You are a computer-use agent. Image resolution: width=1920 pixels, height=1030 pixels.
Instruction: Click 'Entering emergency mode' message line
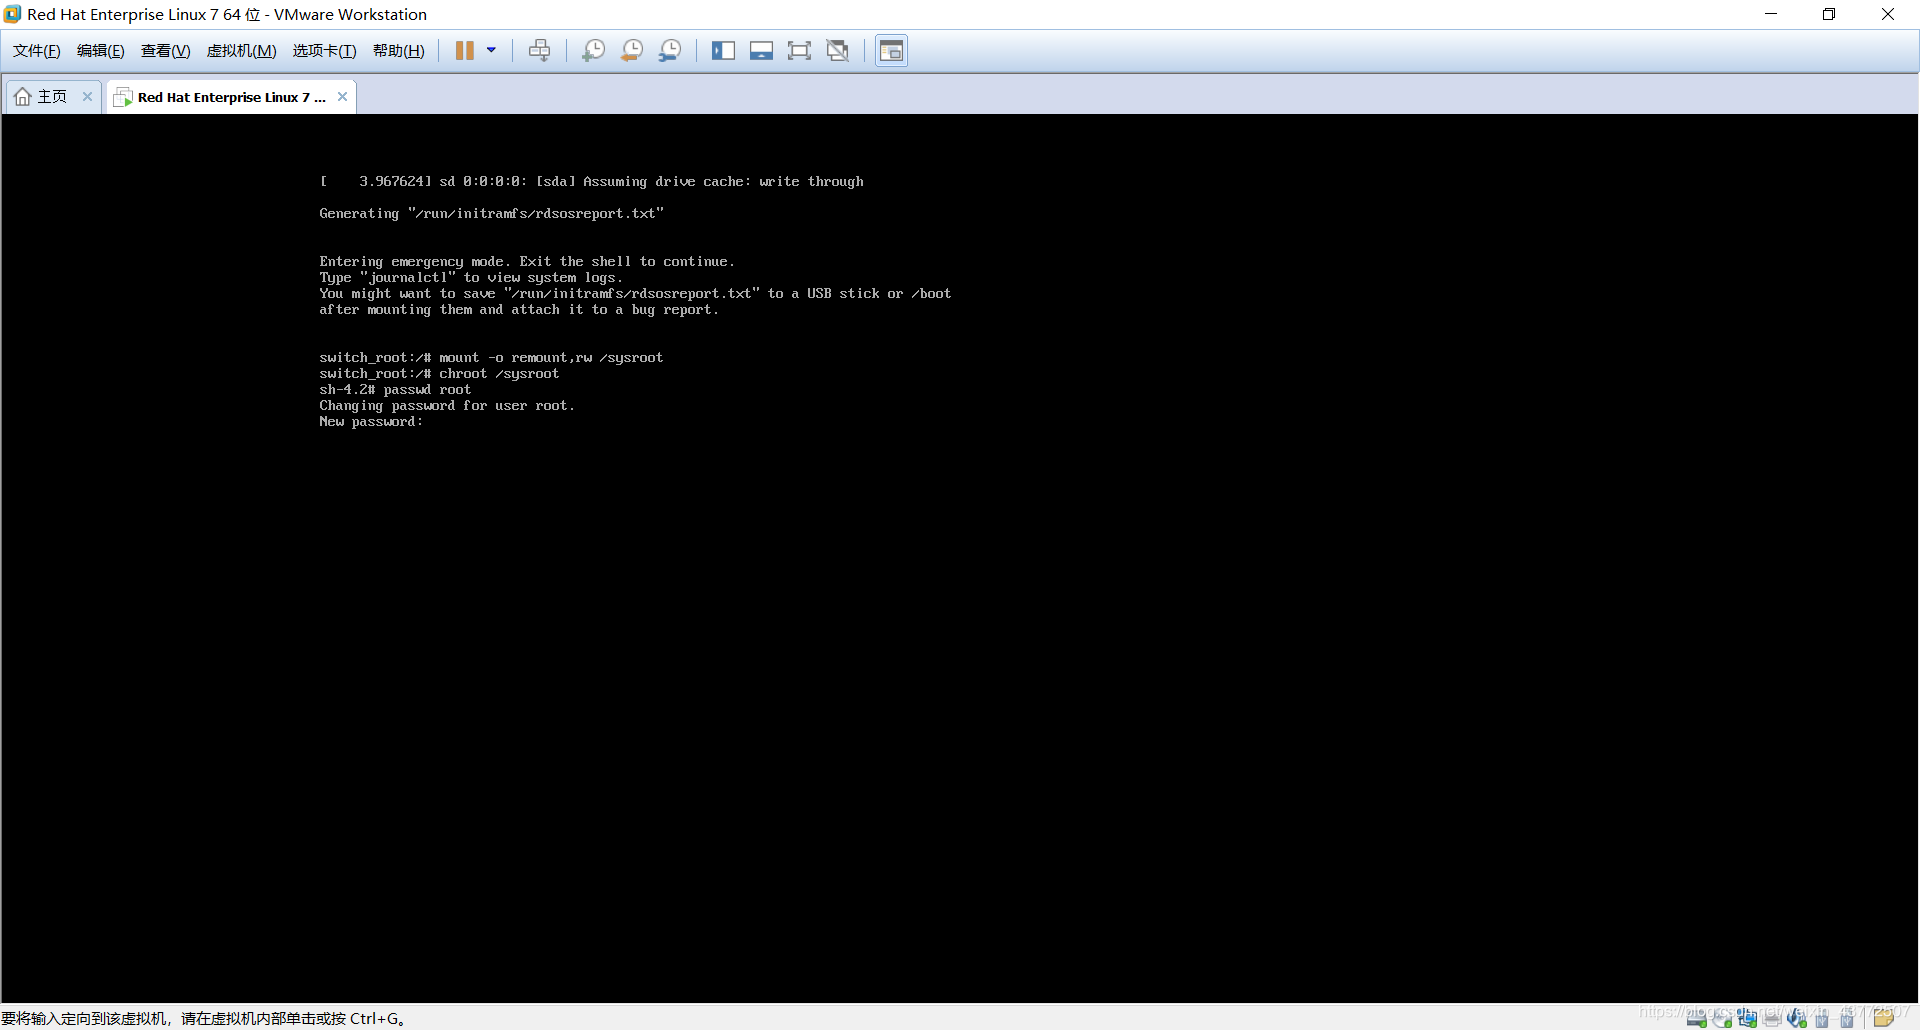click(x=527, y=262)
